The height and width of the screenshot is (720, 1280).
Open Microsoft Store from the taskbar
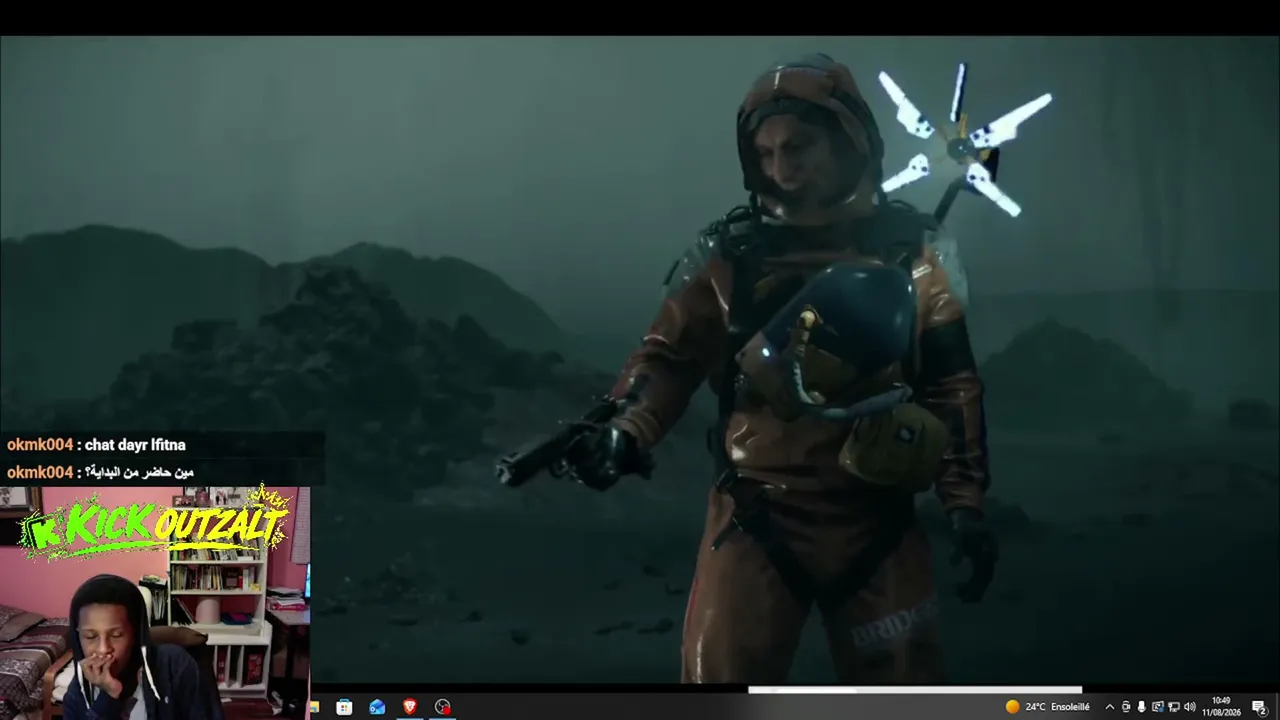click(344, 707)
